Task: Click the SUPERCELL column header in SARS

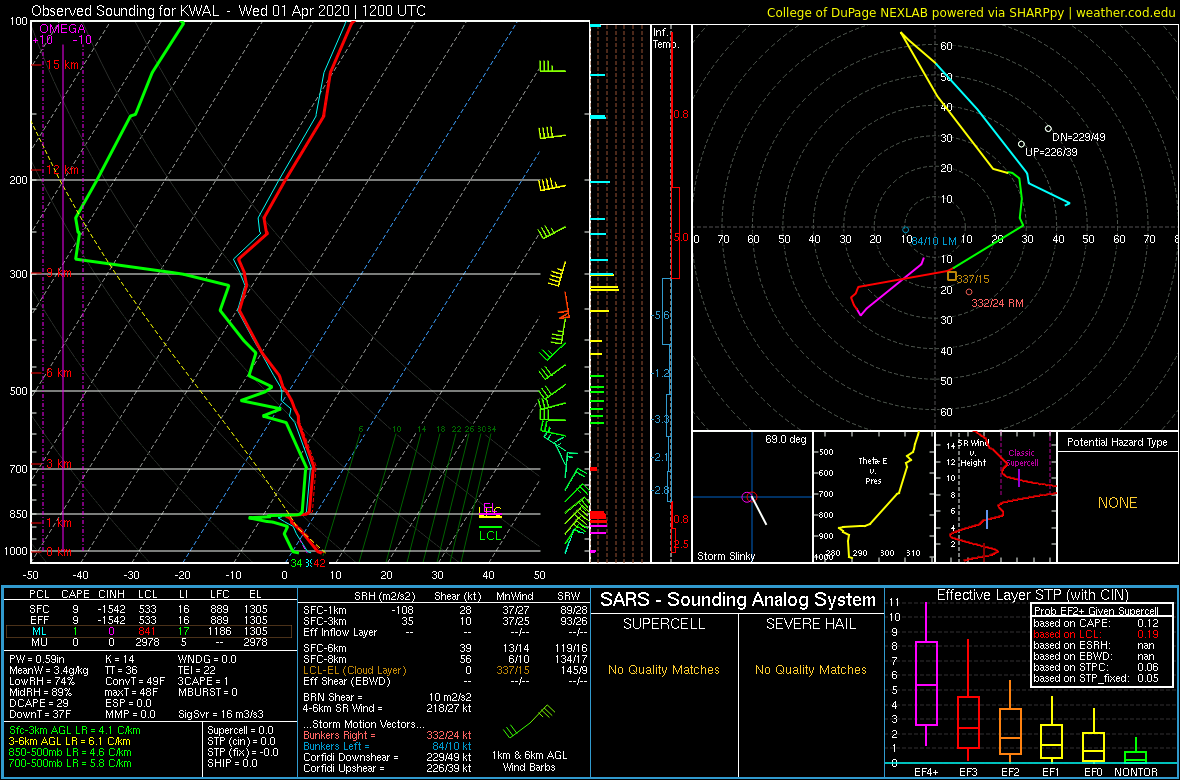Action: [x=663, y=624]
